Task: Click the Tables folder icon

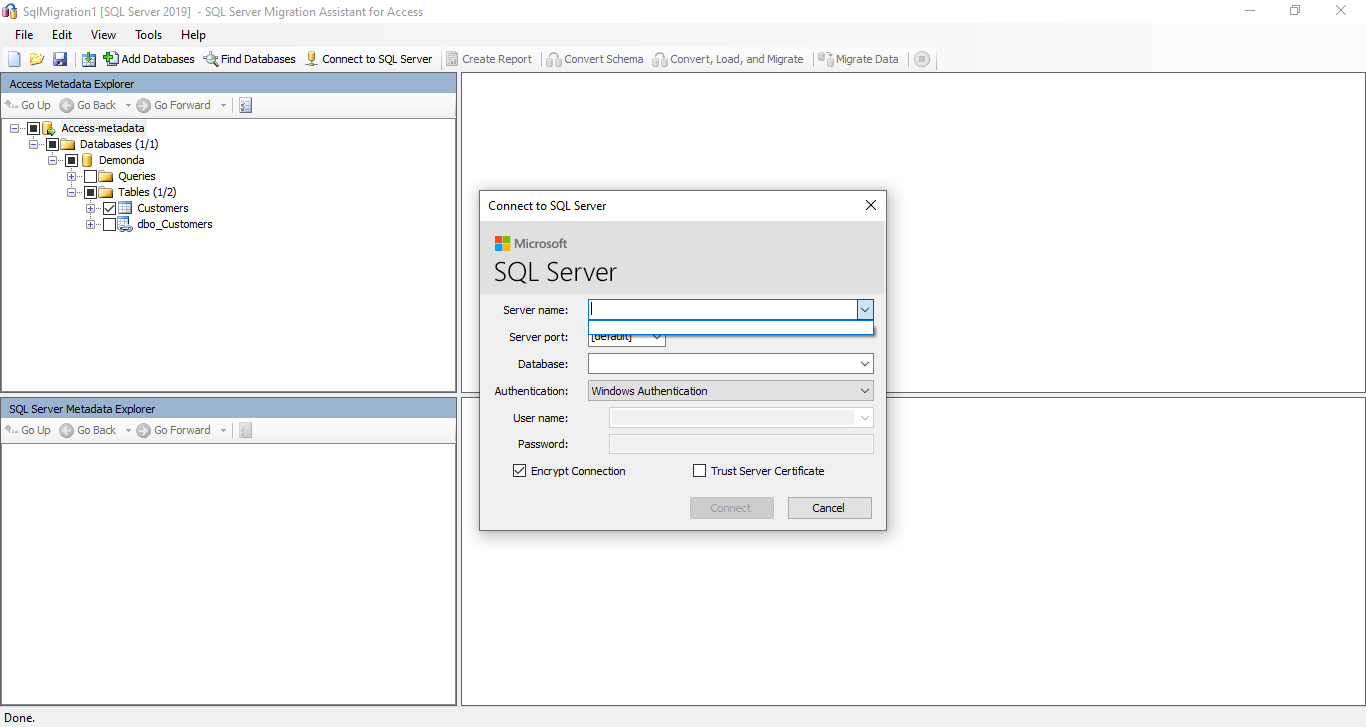Action: (x=106, y=192)
